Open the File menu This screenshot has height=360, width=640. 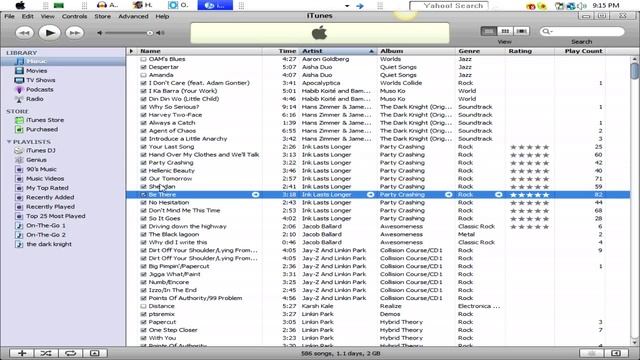9,16
